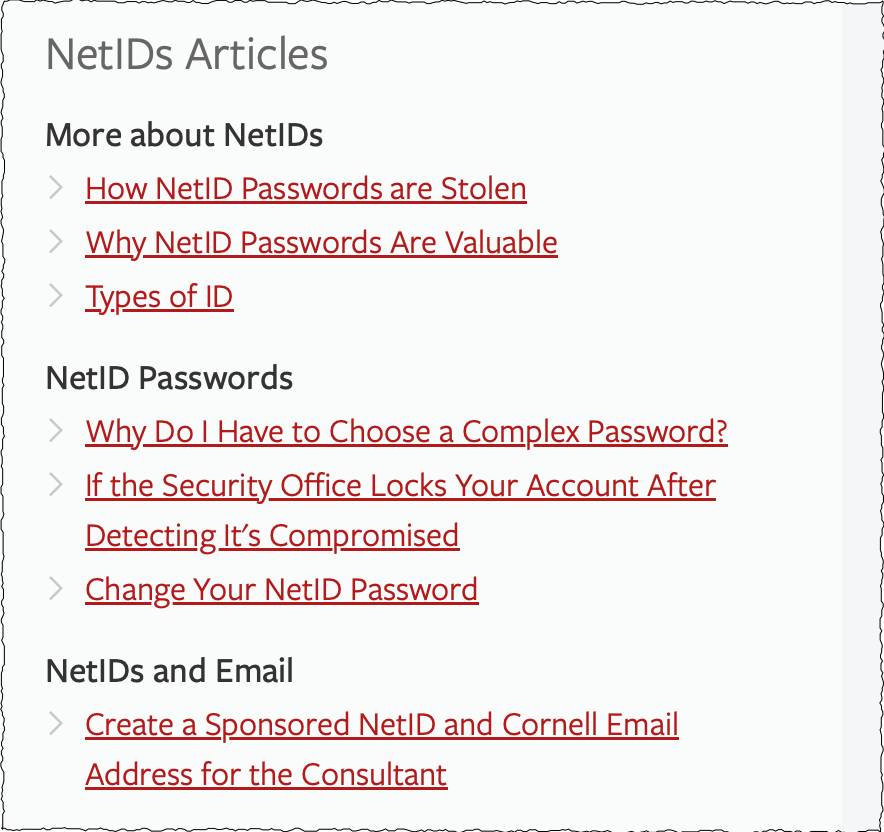Screen dimensions: 884x832
Task: Click the Detecting It's Compromised link line
Action: point(272,536)
